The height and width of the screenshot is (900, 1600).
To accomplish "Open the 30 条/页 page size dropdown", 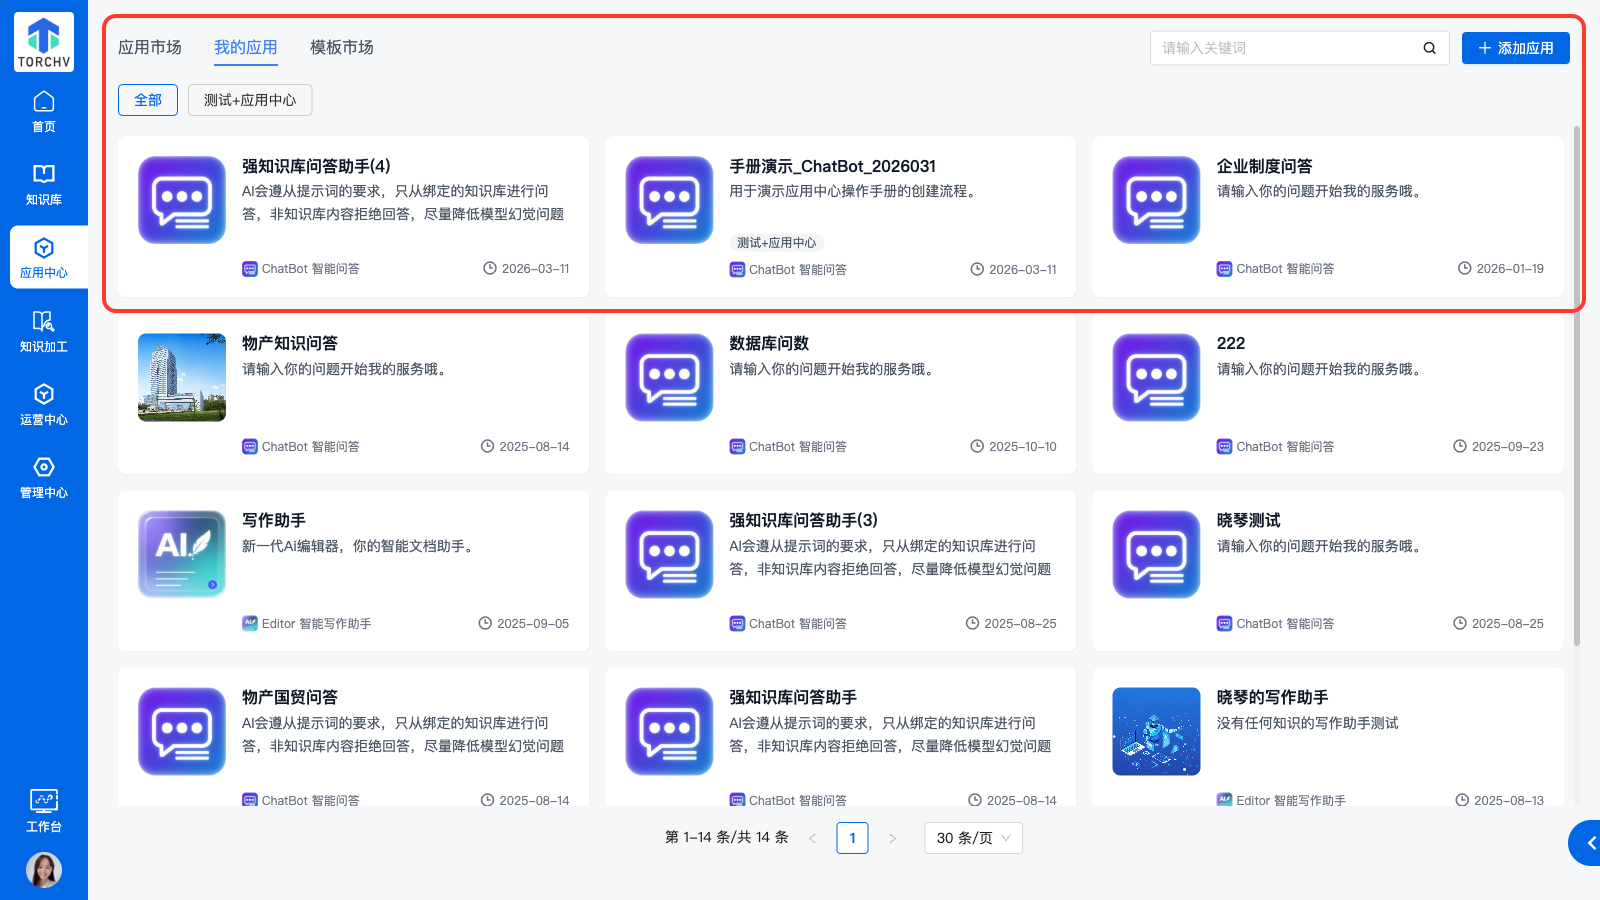I will (973, 838).
